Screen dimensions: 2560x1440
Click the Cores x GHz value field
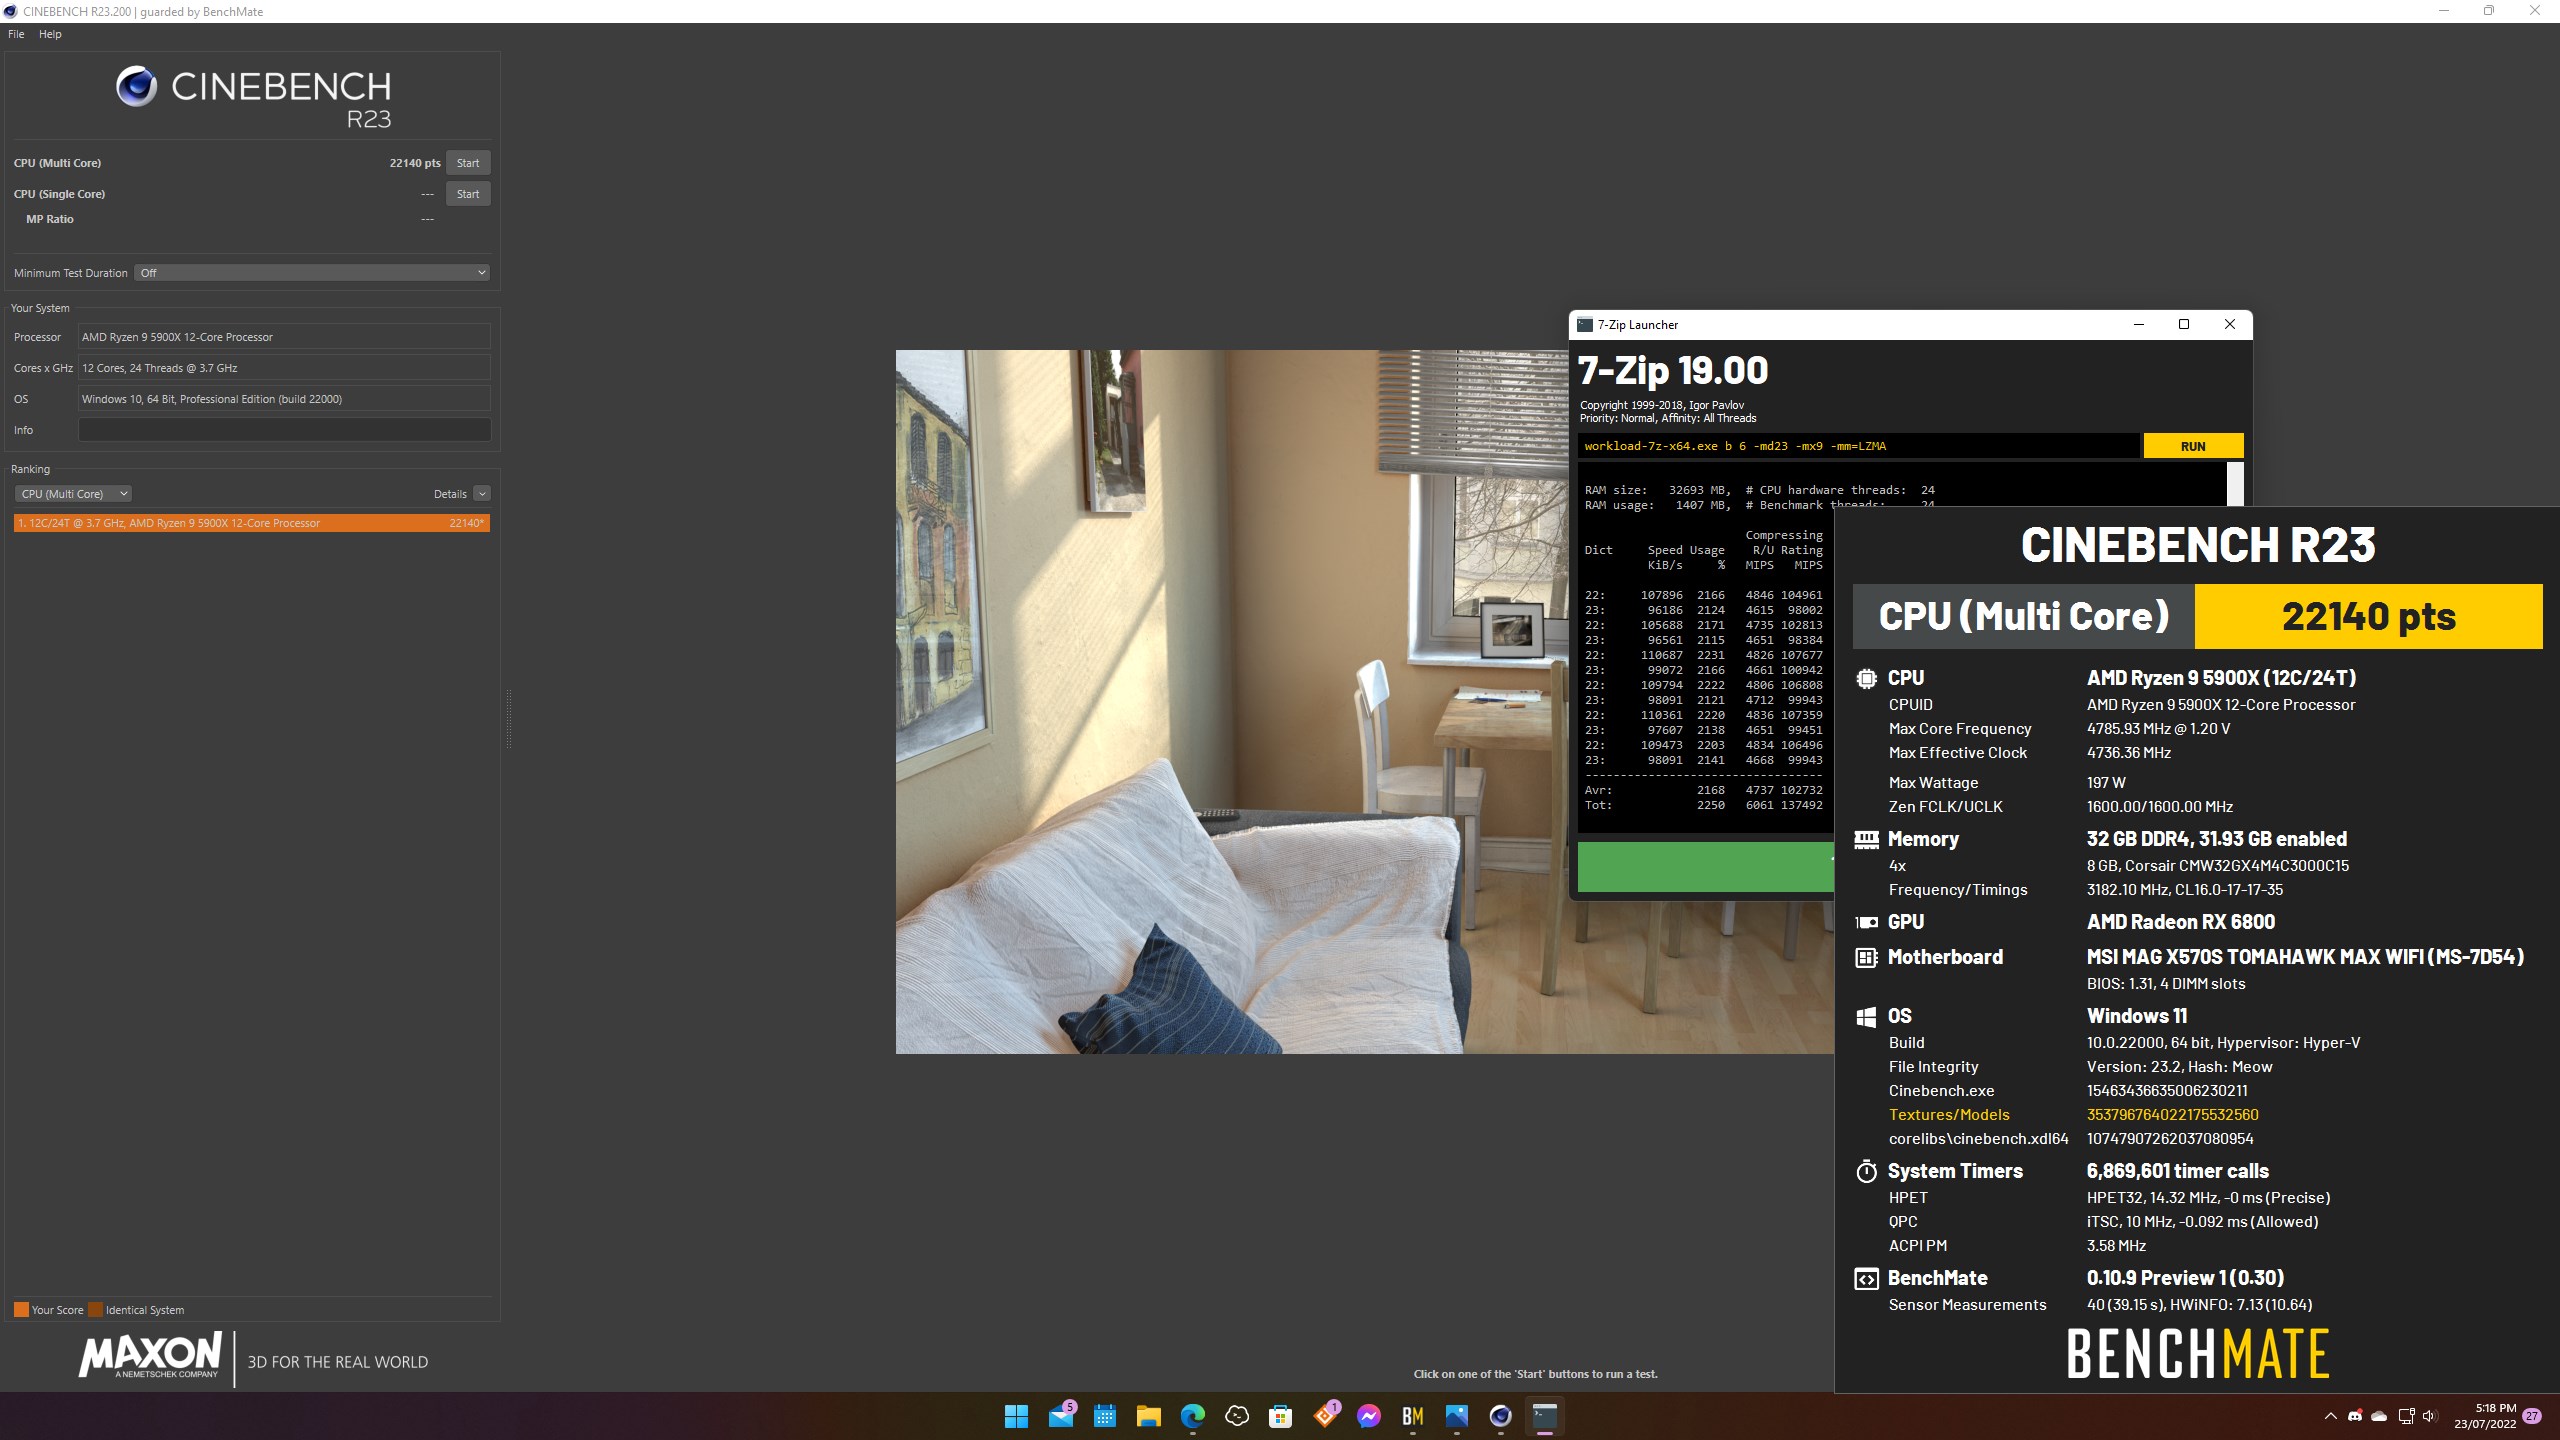click(284, 368)
